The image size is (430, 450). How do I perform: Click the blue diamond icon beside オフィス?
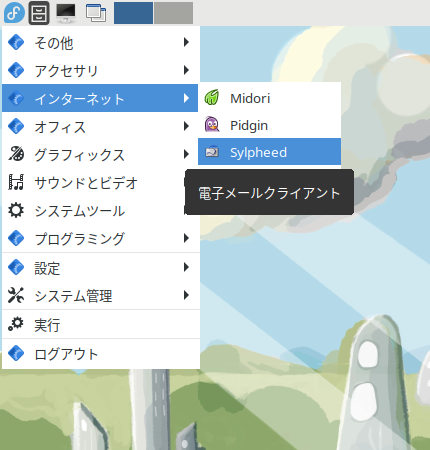click(16, 126)
